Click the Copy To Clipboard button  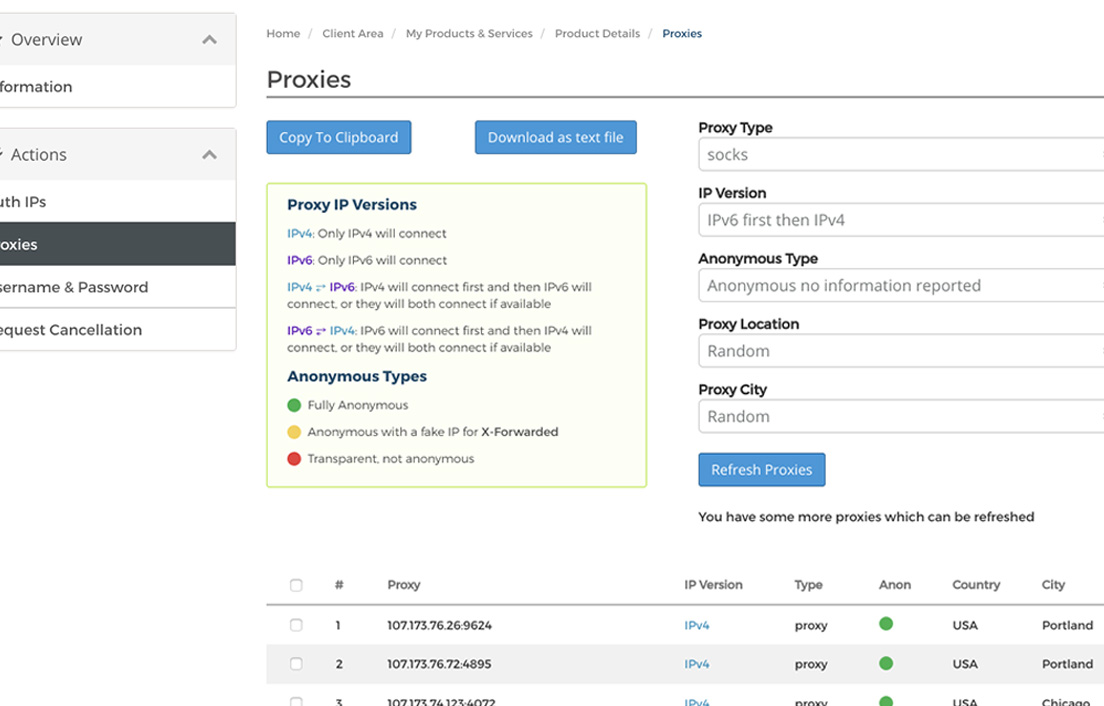tap(338, 138)
